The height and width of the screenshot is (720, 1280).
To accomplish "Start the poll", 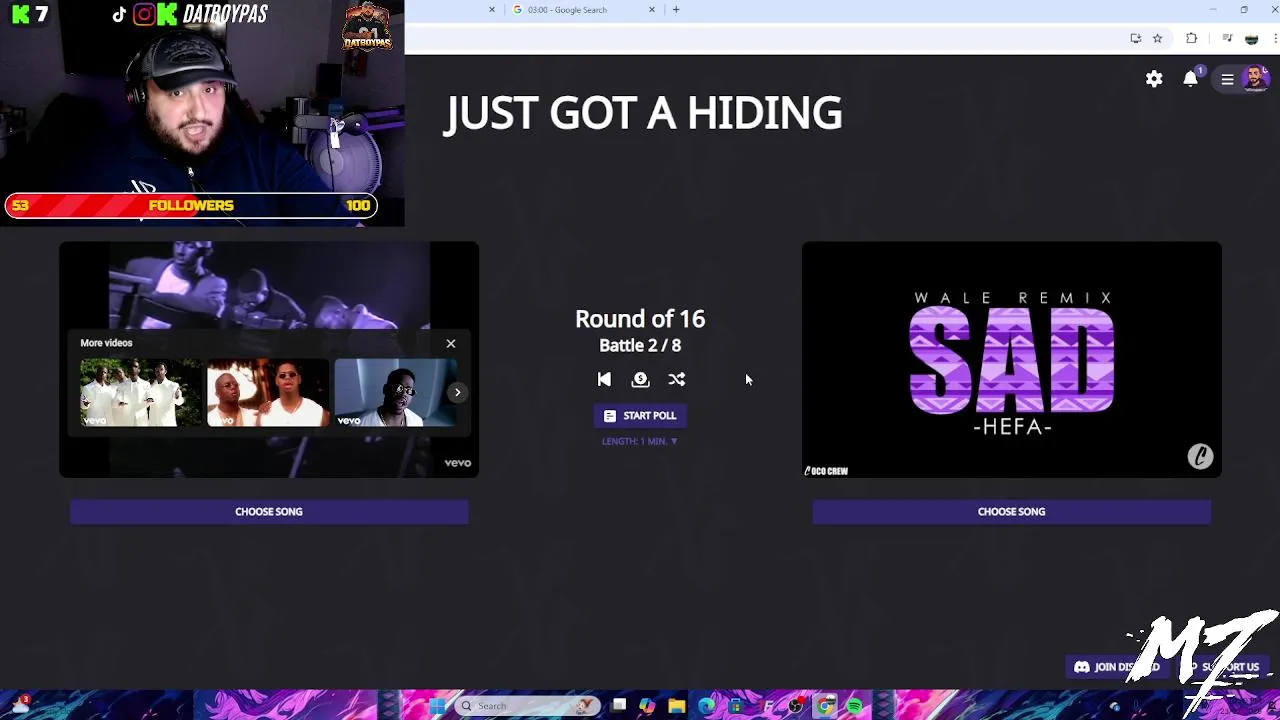I will 640,416.
